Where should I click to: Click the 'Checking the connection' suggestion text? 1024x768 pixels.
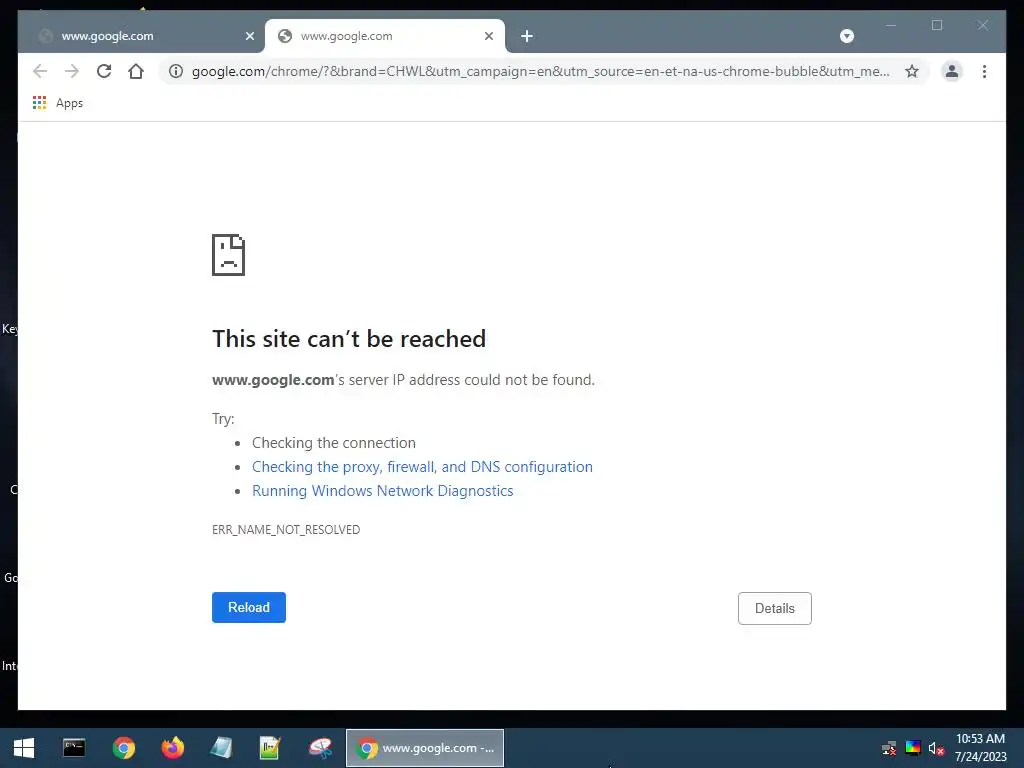point(334,443)
